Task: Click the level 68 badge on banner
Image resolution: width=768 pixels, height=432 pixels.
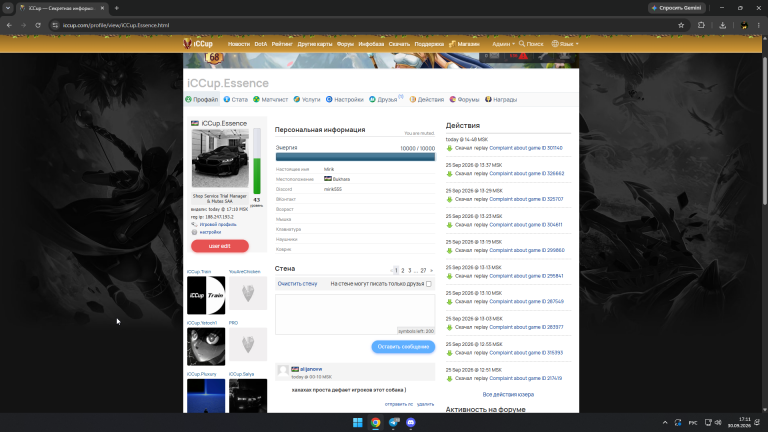Action: (x=214, y=58)
